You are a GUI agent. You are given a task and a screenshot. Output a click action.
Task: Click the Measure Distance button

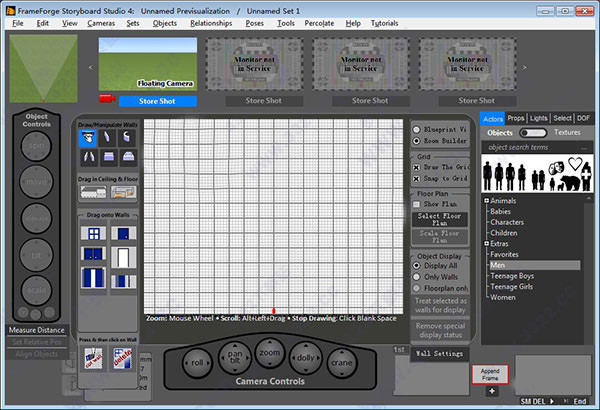(37, 330)
